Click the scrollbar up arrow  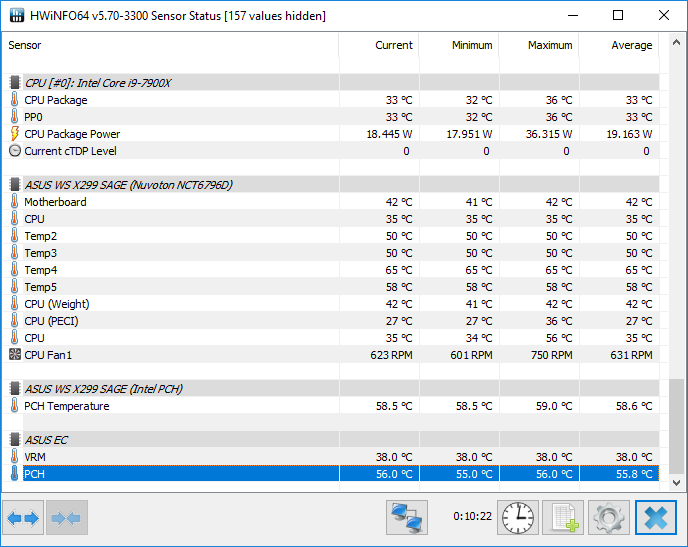677,43
